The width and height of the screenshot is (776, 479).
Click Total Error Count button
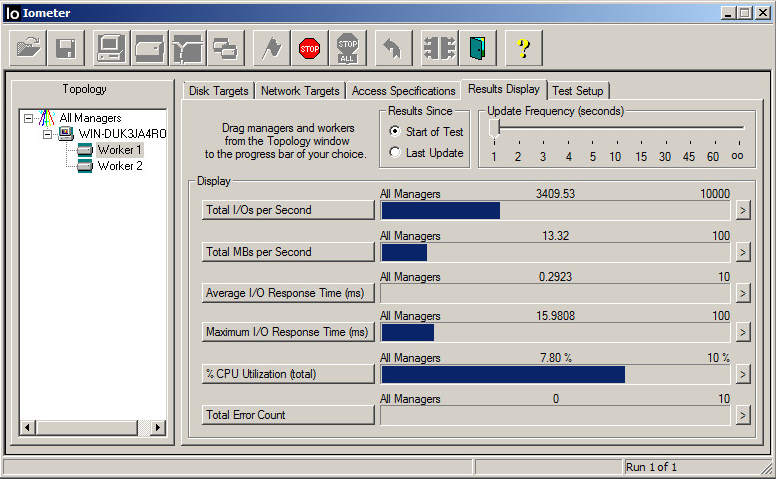coord(288,415)
